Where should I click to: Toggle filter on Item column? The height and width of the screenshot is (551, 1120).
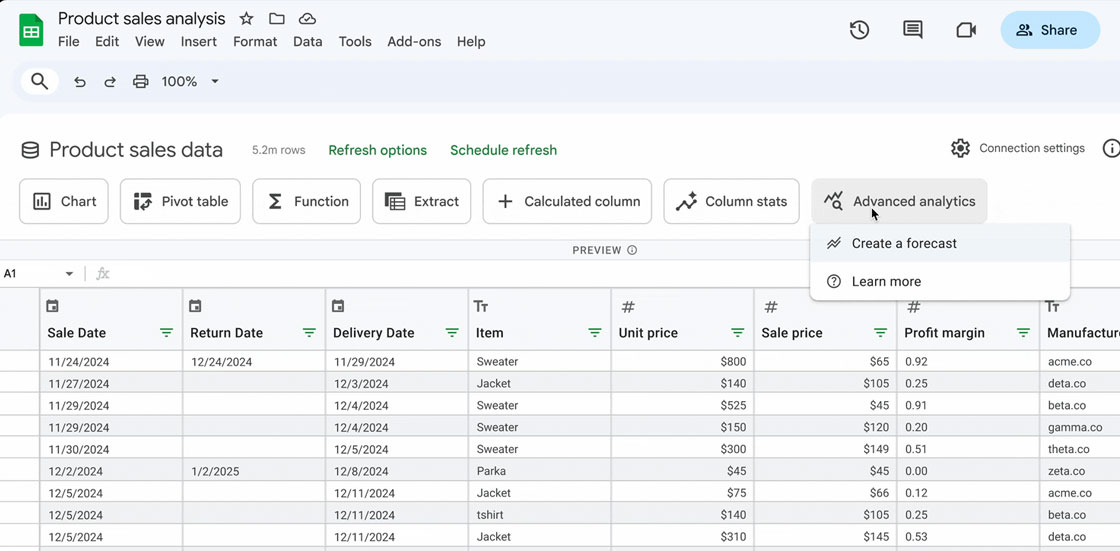tap(594, 333)
